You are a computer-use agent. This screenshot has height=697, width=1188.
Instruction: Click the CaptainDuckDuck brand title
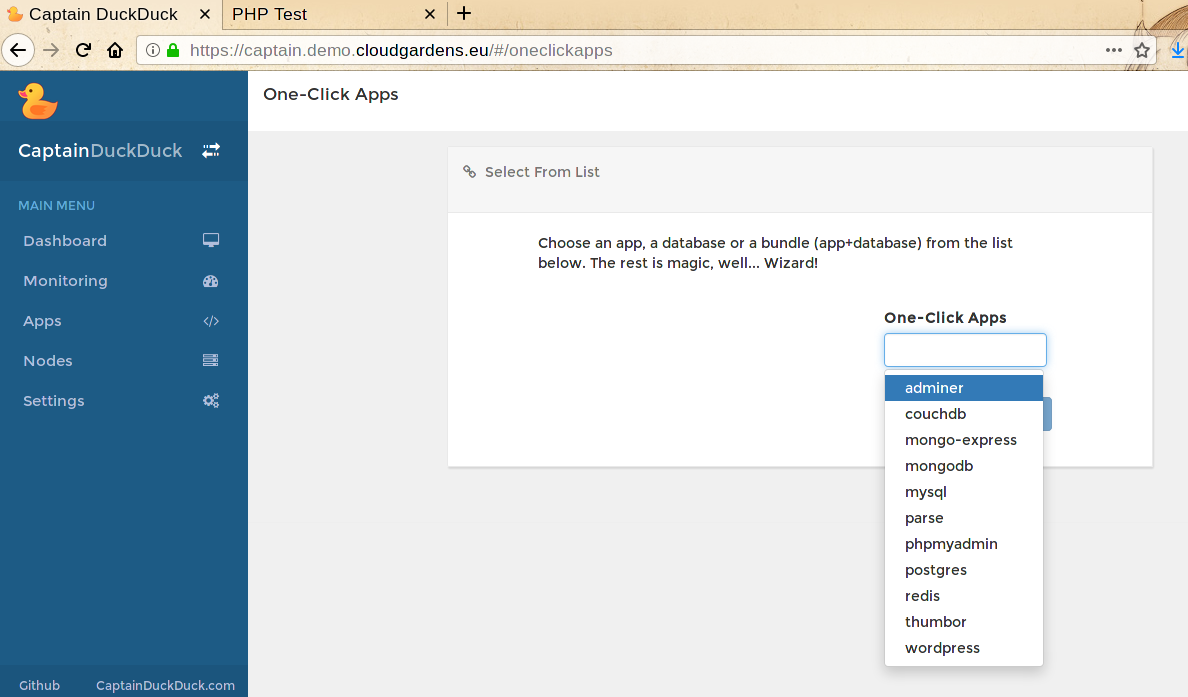coord(100,150)
